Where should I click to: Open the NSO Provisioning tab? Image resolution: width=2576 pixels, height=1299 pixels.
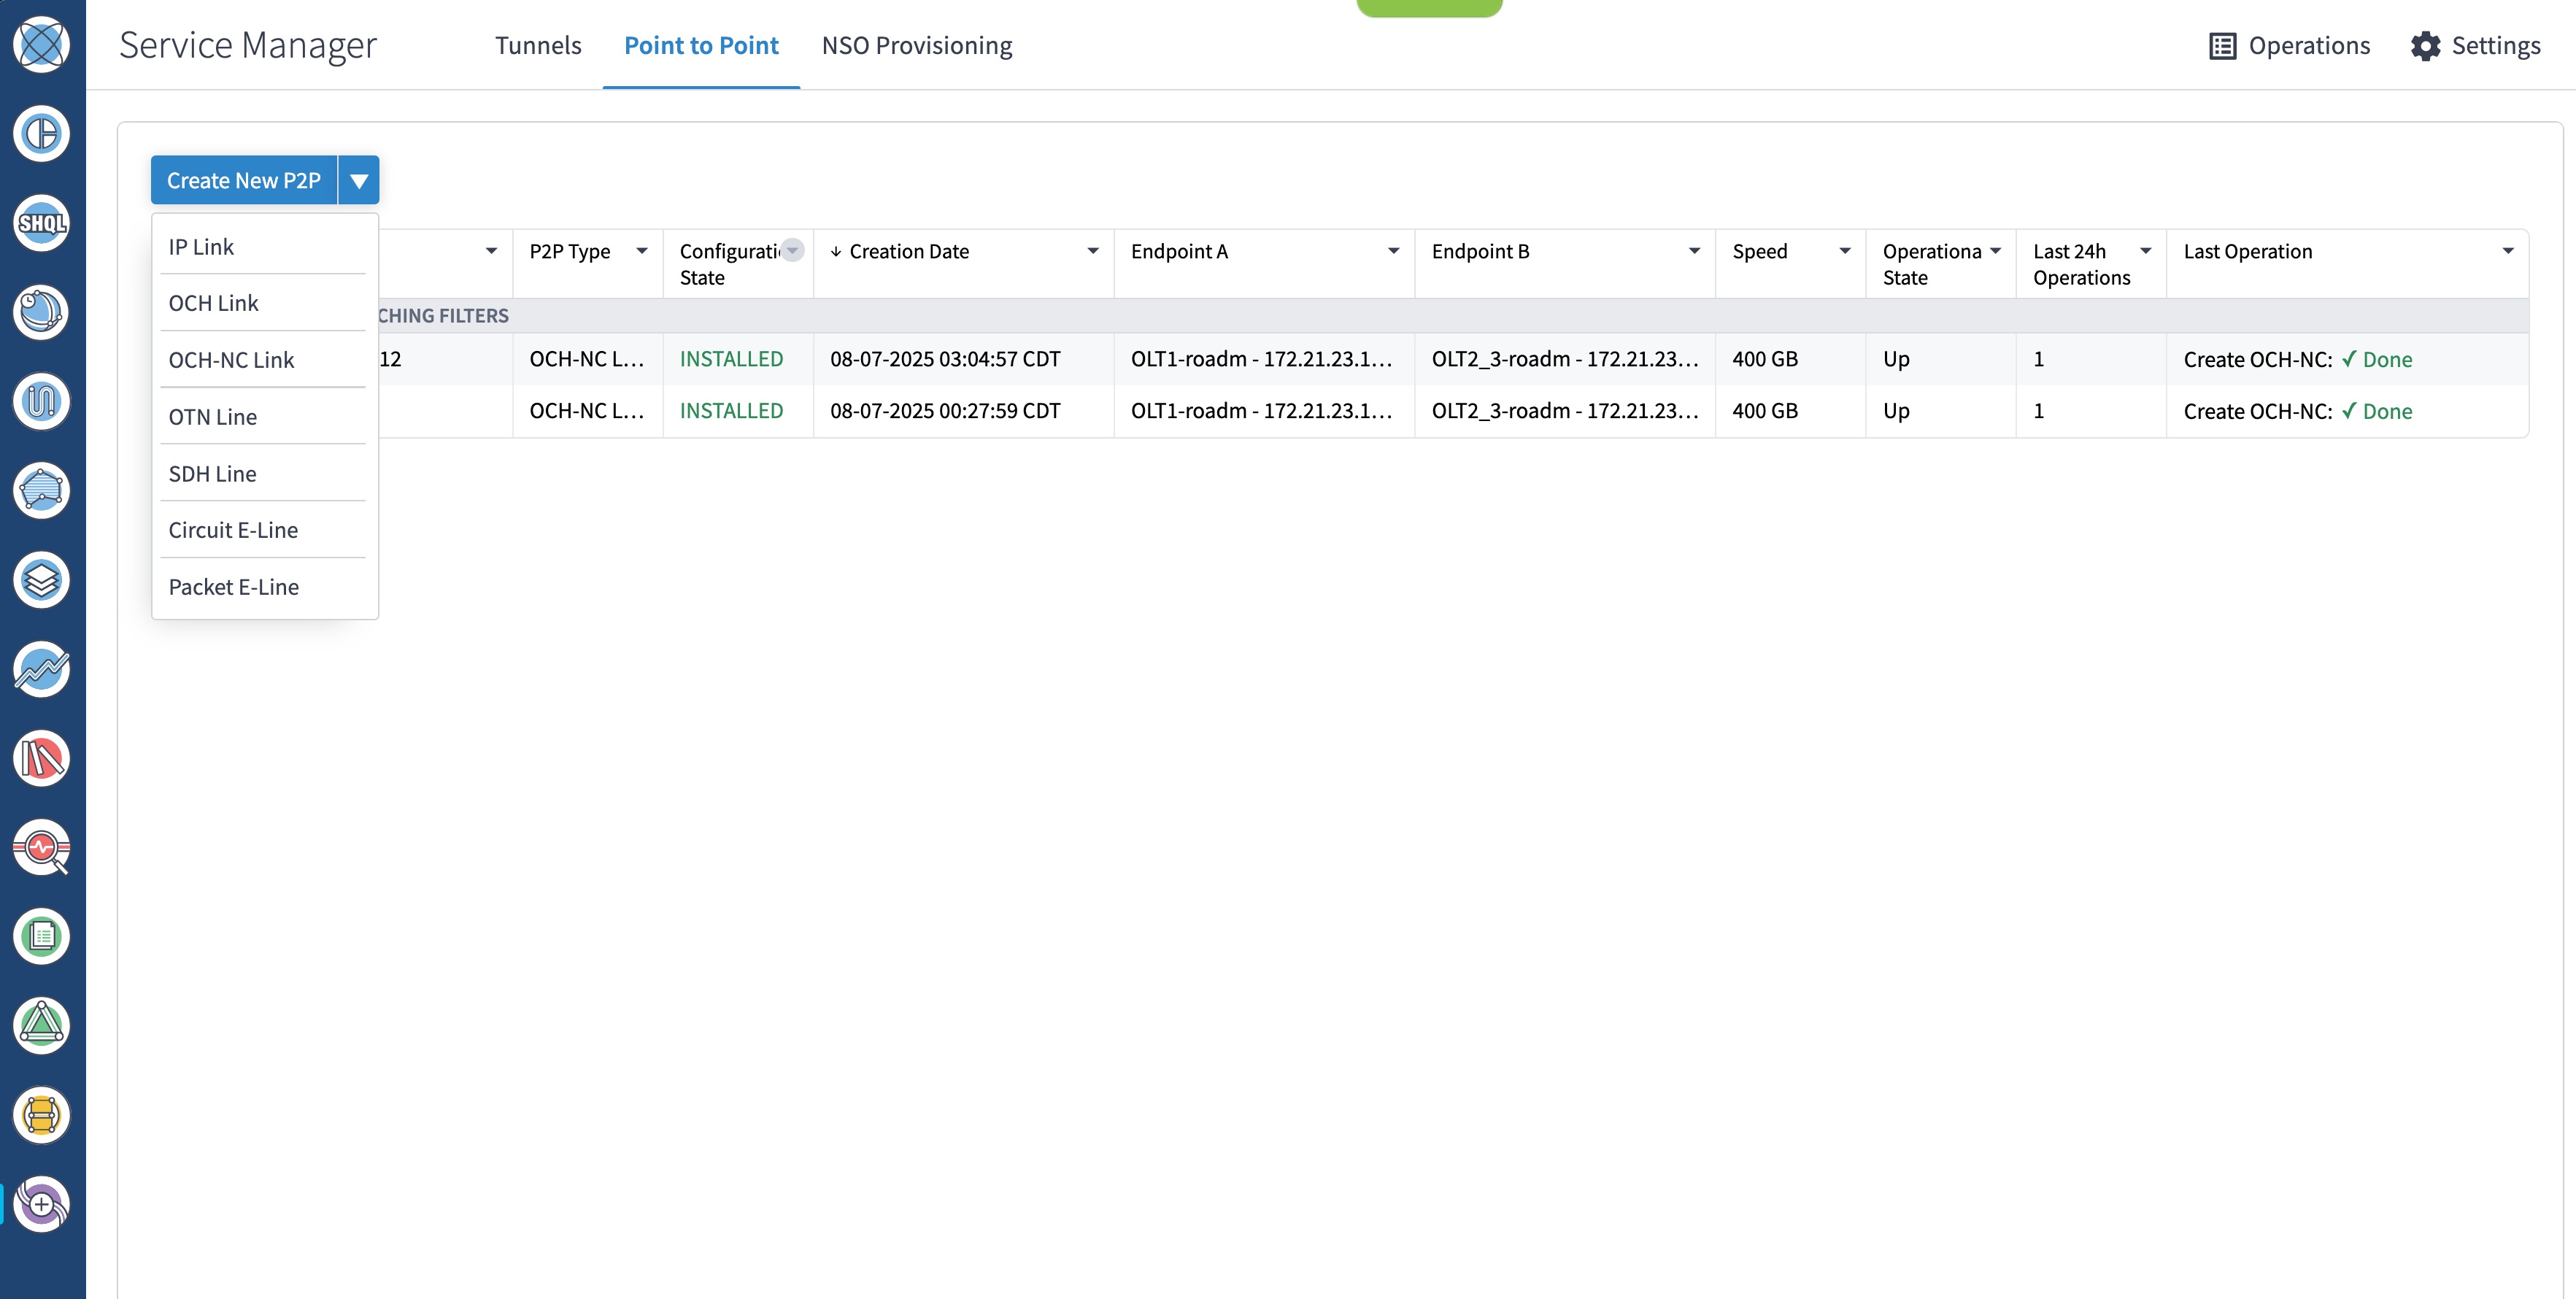tap(916, 45)
